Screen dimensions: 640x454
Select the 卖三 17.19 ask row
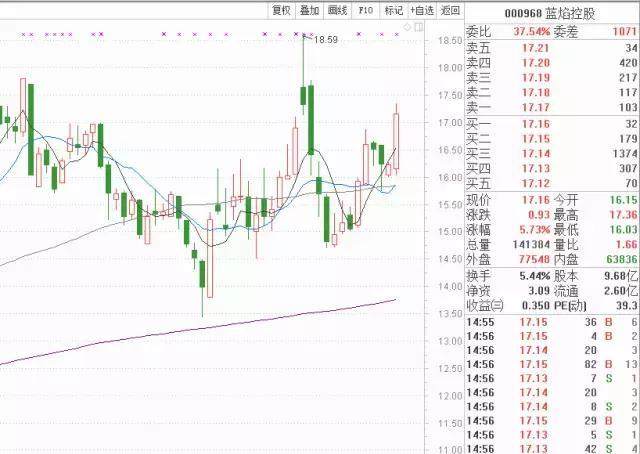coord(552,78)
